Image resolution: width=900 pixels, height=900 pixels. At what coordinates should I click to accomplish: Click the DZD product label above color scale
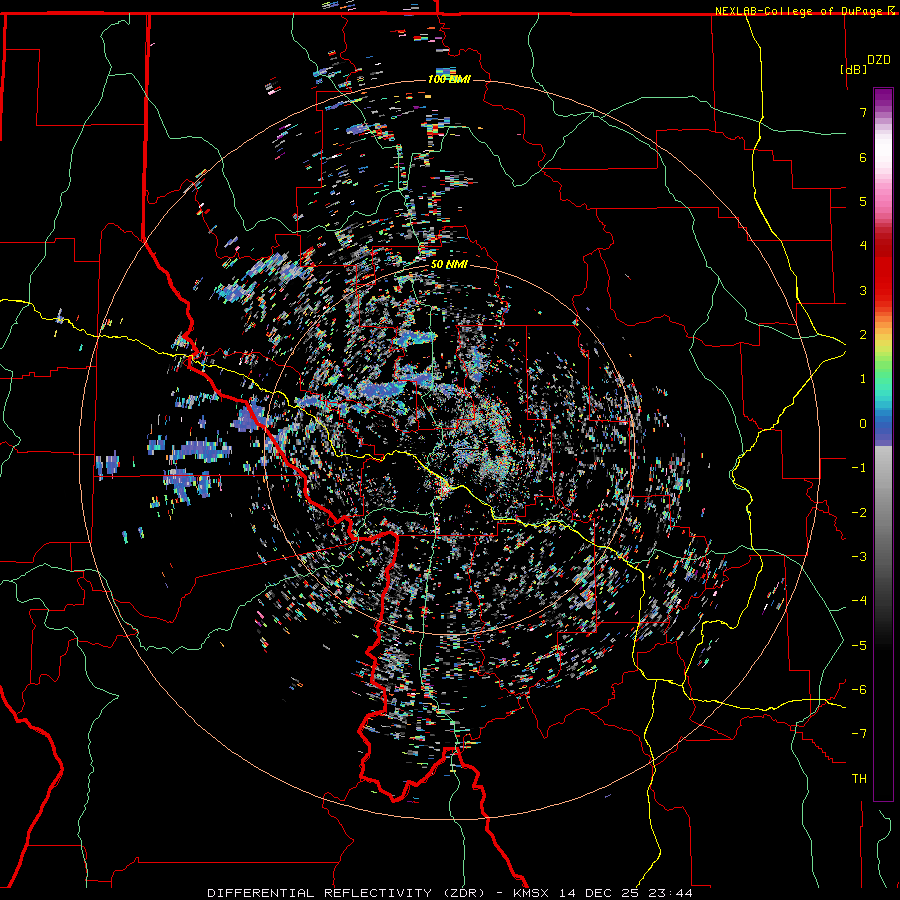coord(879,60)
